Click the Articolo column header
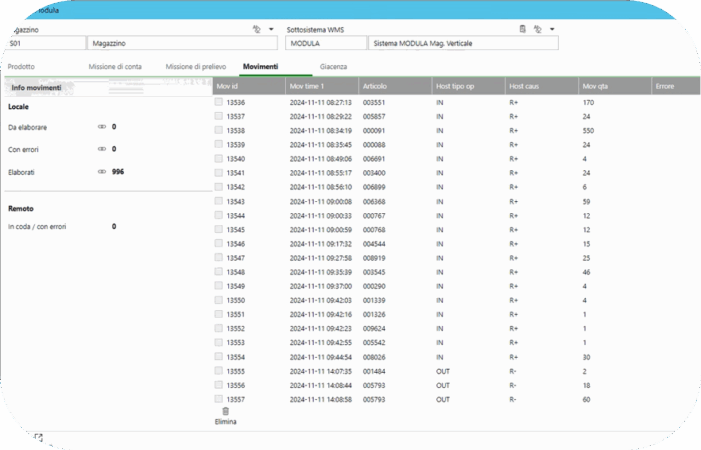 [375, 87]
